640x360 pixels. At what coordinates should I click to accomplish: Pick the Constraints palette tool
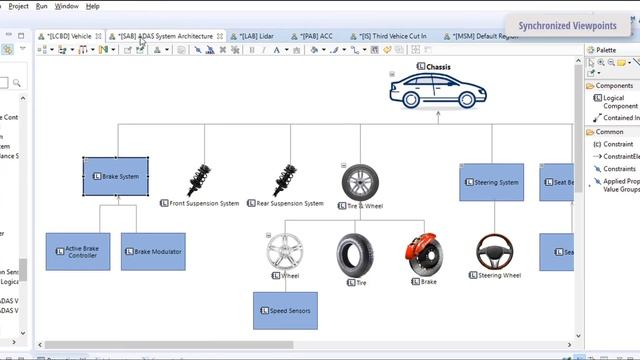coord(614,169)
